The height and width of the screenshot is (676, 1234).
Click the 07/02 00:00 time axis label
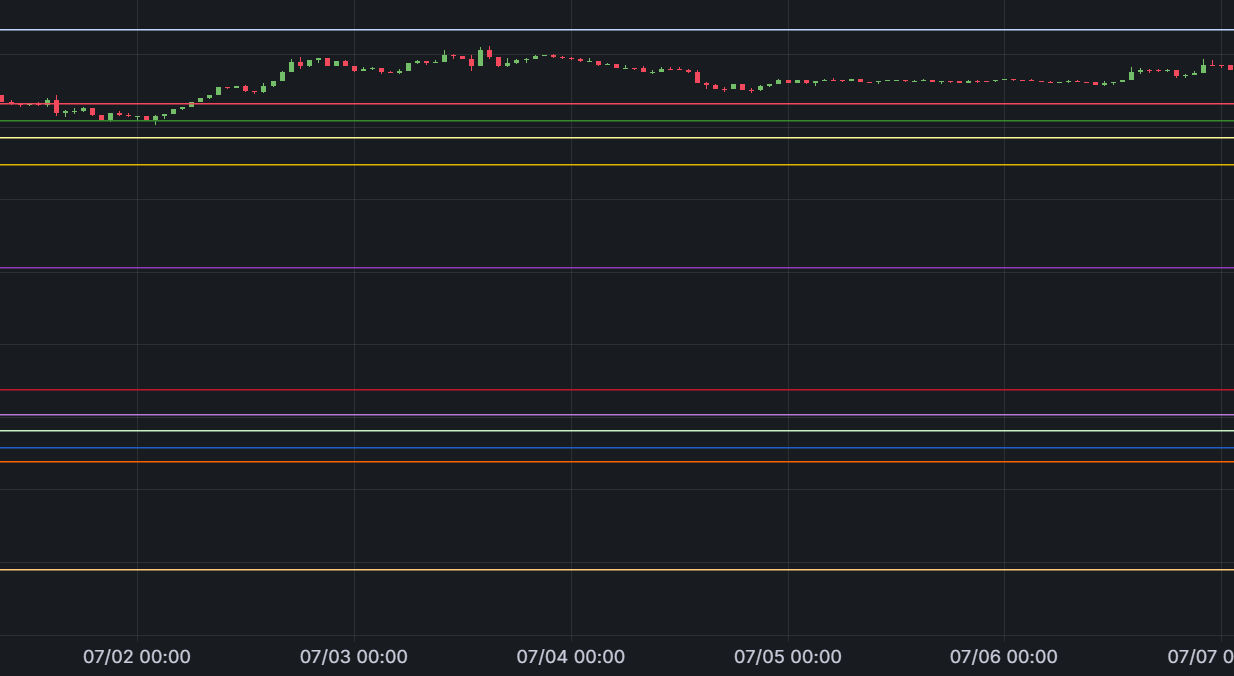pos(137,657)
